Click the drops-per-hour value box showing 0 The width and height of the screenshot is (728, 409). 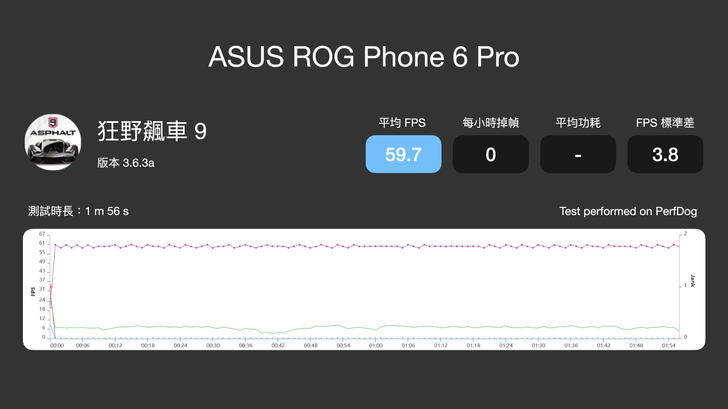coord(490,155)
